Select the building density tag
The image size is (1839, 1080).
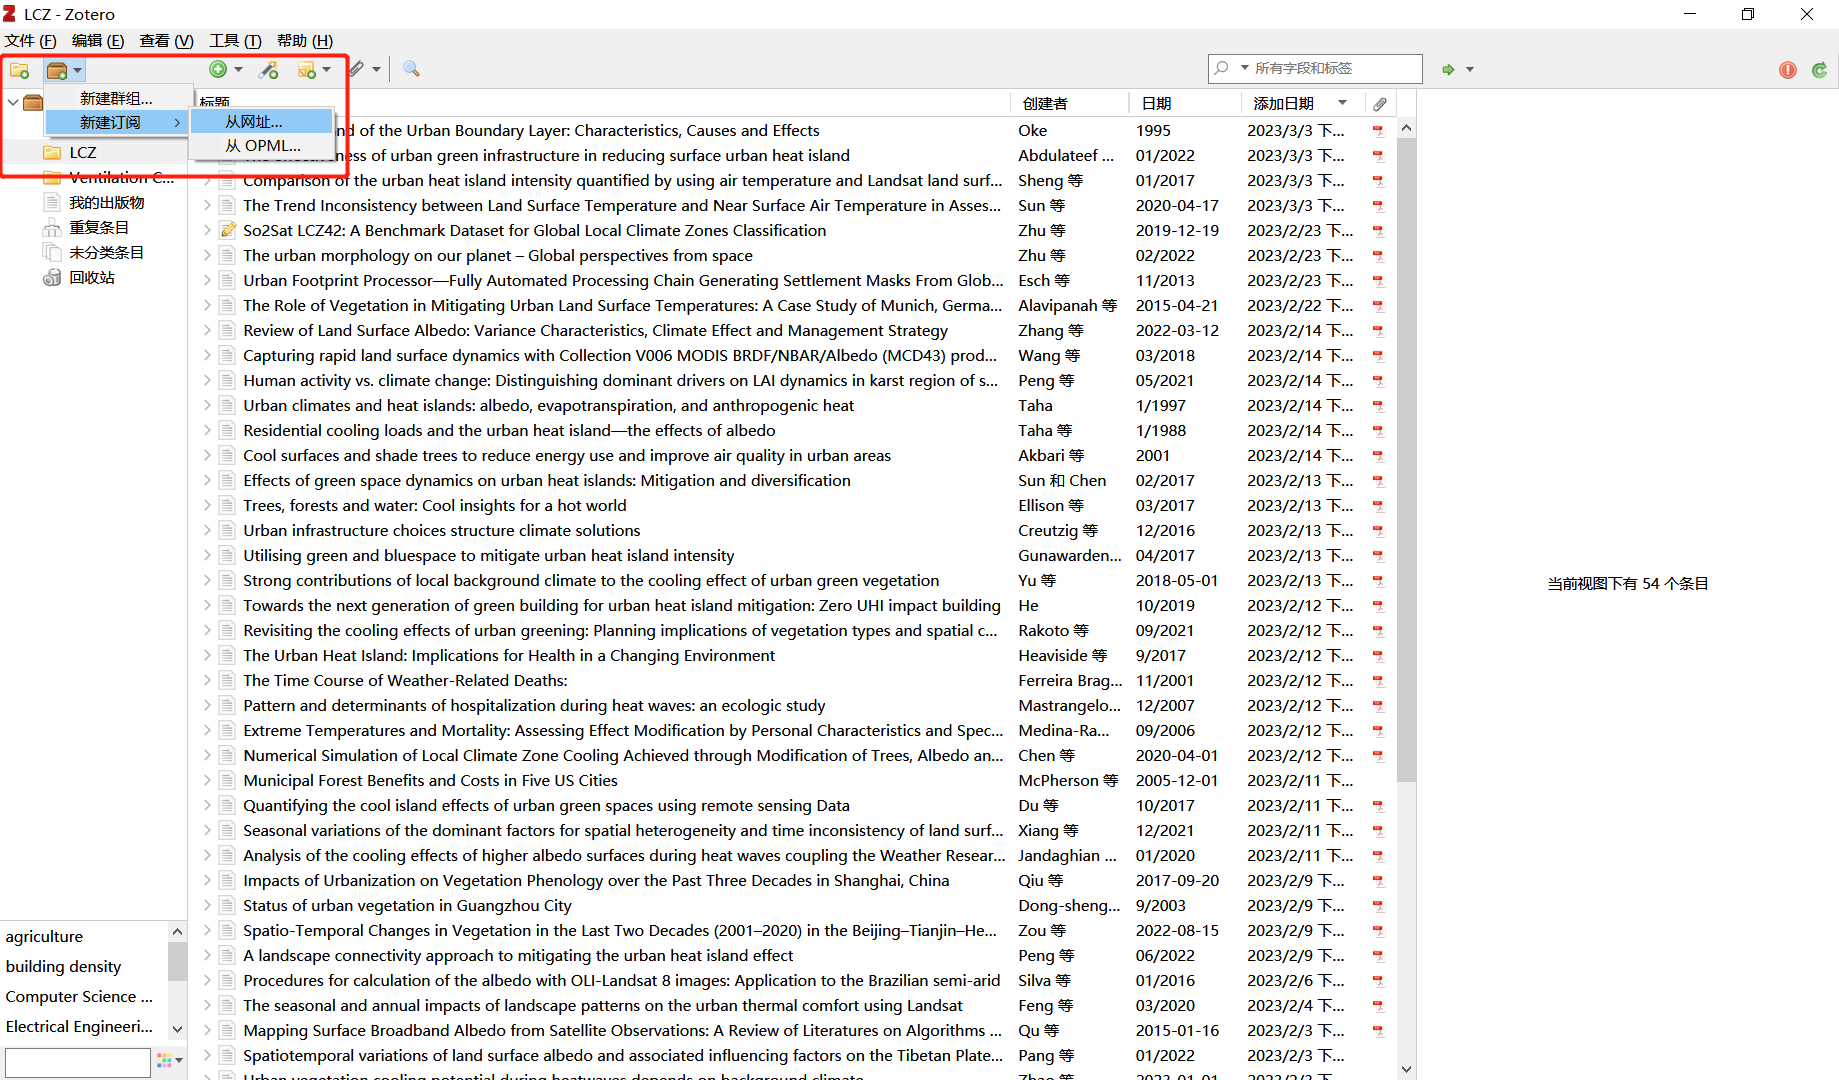63,967
